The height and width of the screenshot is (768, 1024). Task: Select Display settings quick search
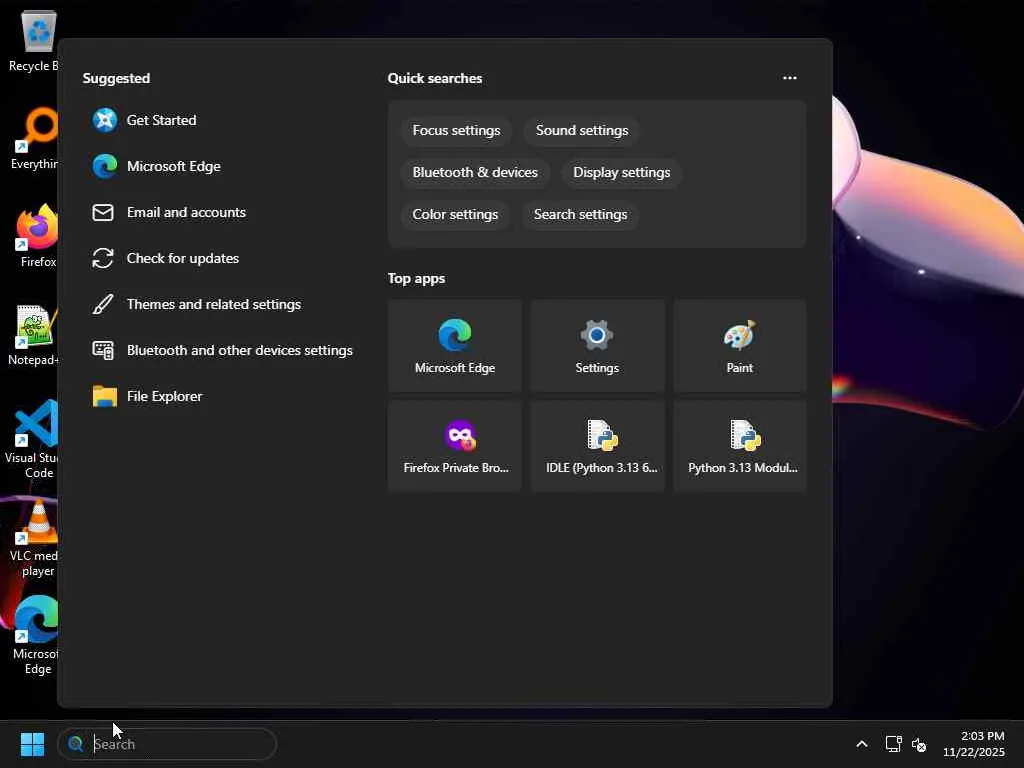click(x=622, y=172)
